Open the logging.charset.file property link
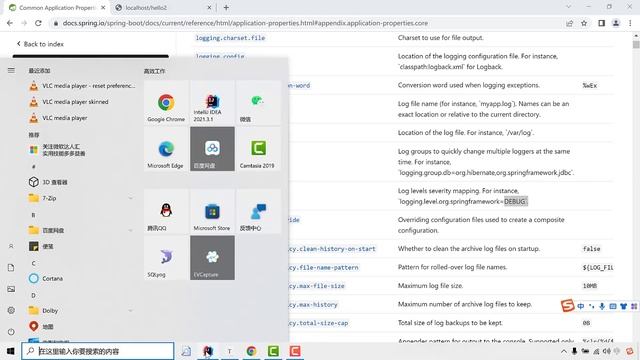This screenshot has width=640, height=360. (x=230, y=38)
